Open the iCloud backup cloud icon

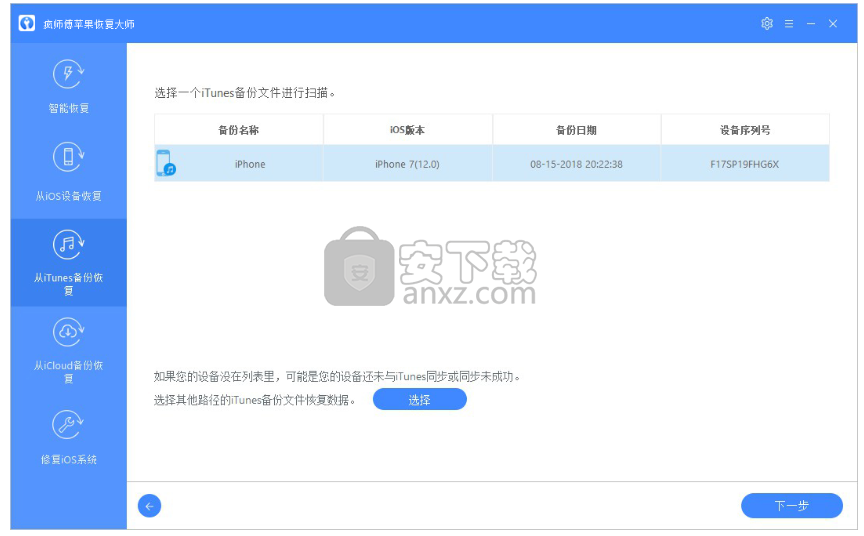pyautogui.click(x=68, y=332)
